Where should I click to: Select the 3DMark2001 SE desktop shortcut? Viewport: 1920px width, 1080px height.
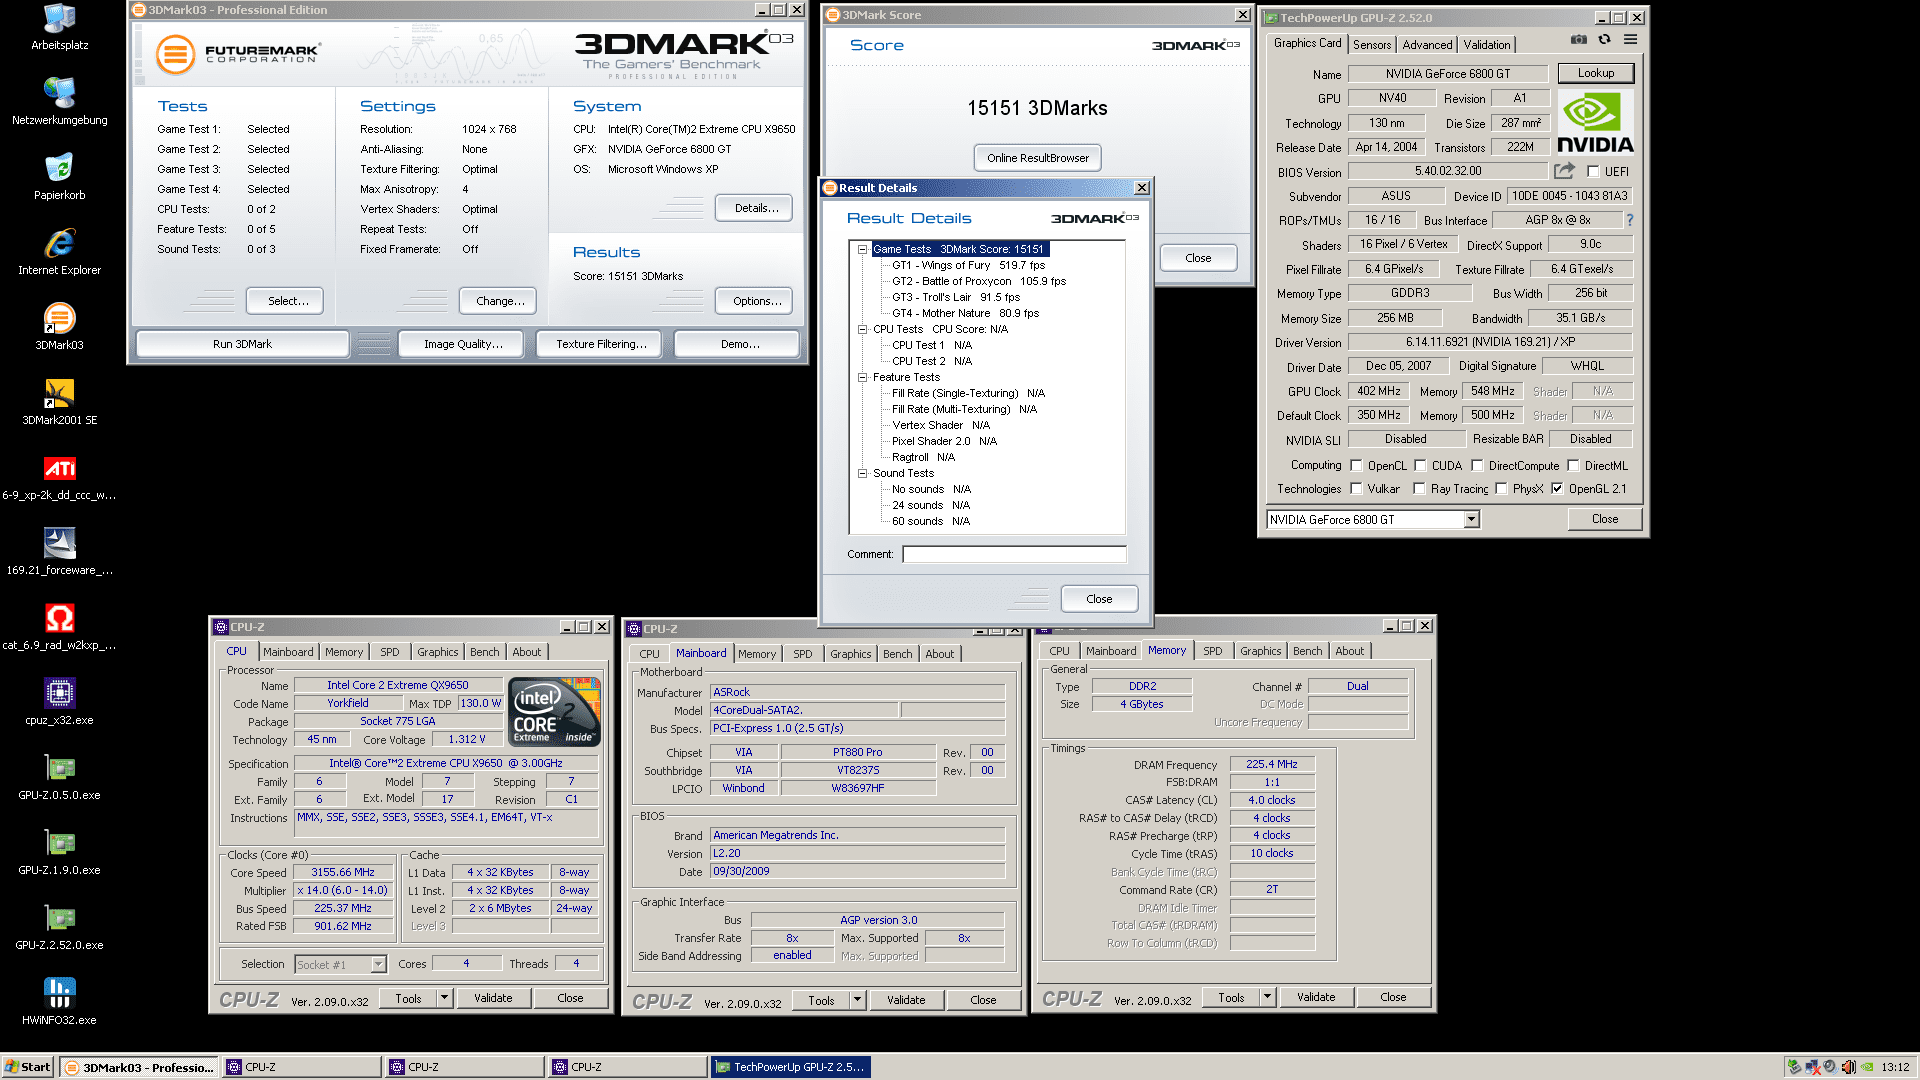click(60, 402)
